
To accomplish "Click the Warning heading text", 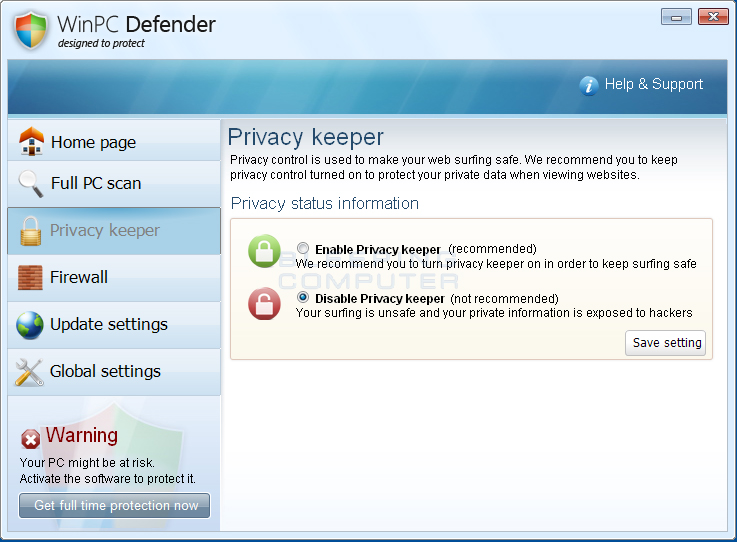I will 82,435.
